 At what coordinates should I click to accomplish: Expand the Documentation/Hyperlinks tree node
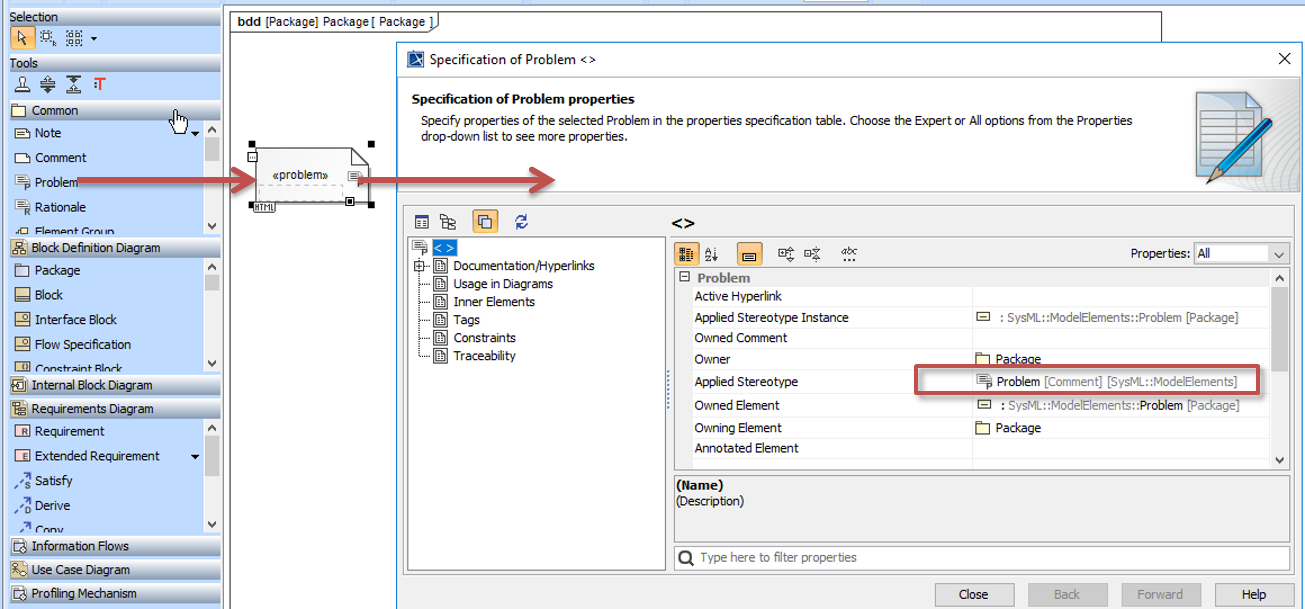coord(418,266)
